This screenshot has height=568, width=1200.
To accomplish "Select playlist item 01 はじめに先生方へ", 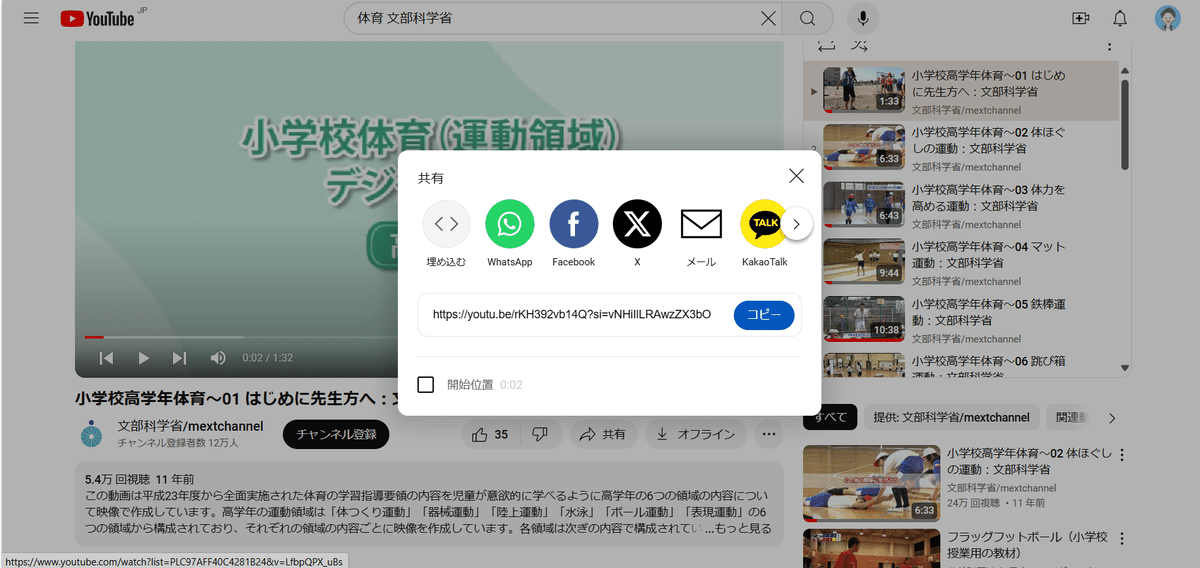I will click(x=961, y=91).
